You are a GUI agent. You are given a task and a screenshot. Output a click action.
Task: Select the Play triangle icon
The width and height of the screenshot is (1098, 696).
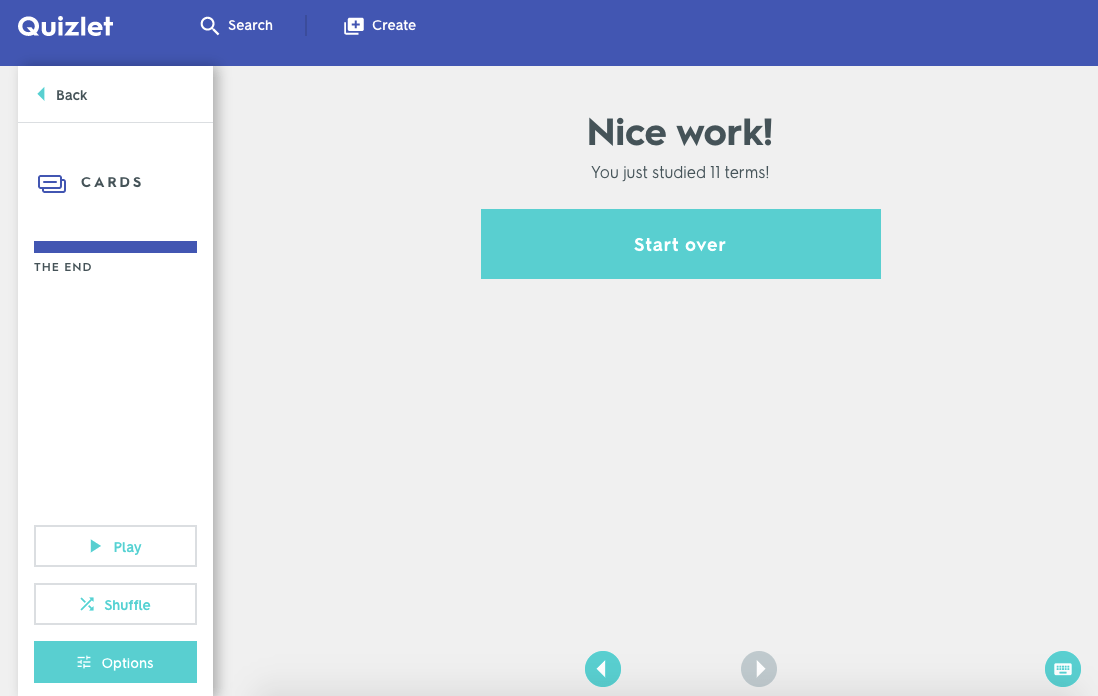97,546
